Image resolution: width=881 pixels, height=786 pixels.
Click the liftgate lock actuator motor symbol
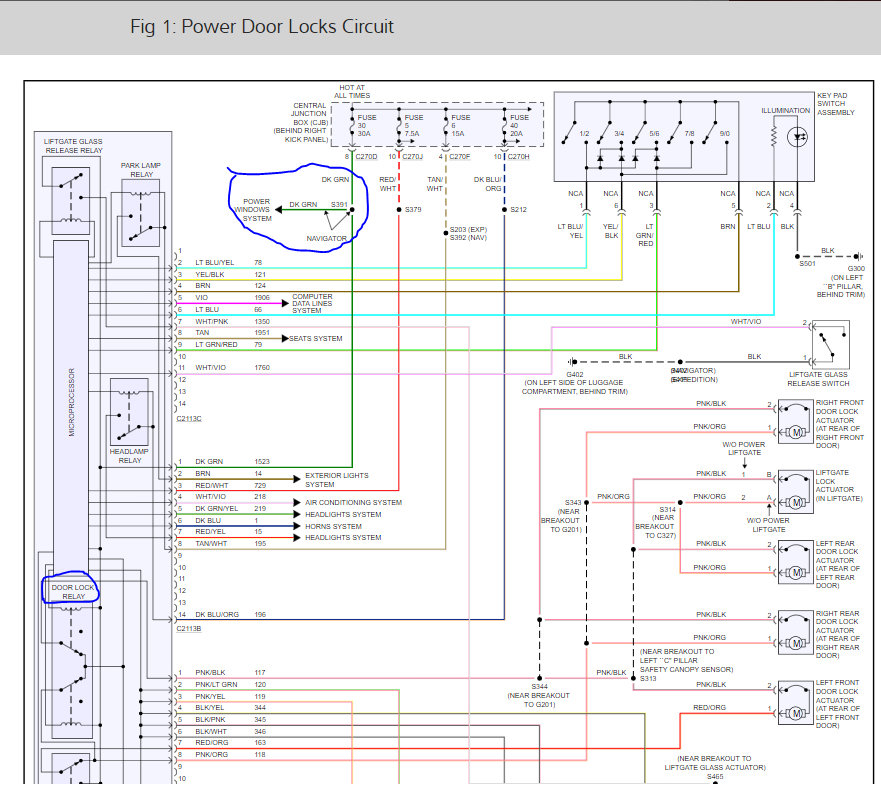point(796,502)
